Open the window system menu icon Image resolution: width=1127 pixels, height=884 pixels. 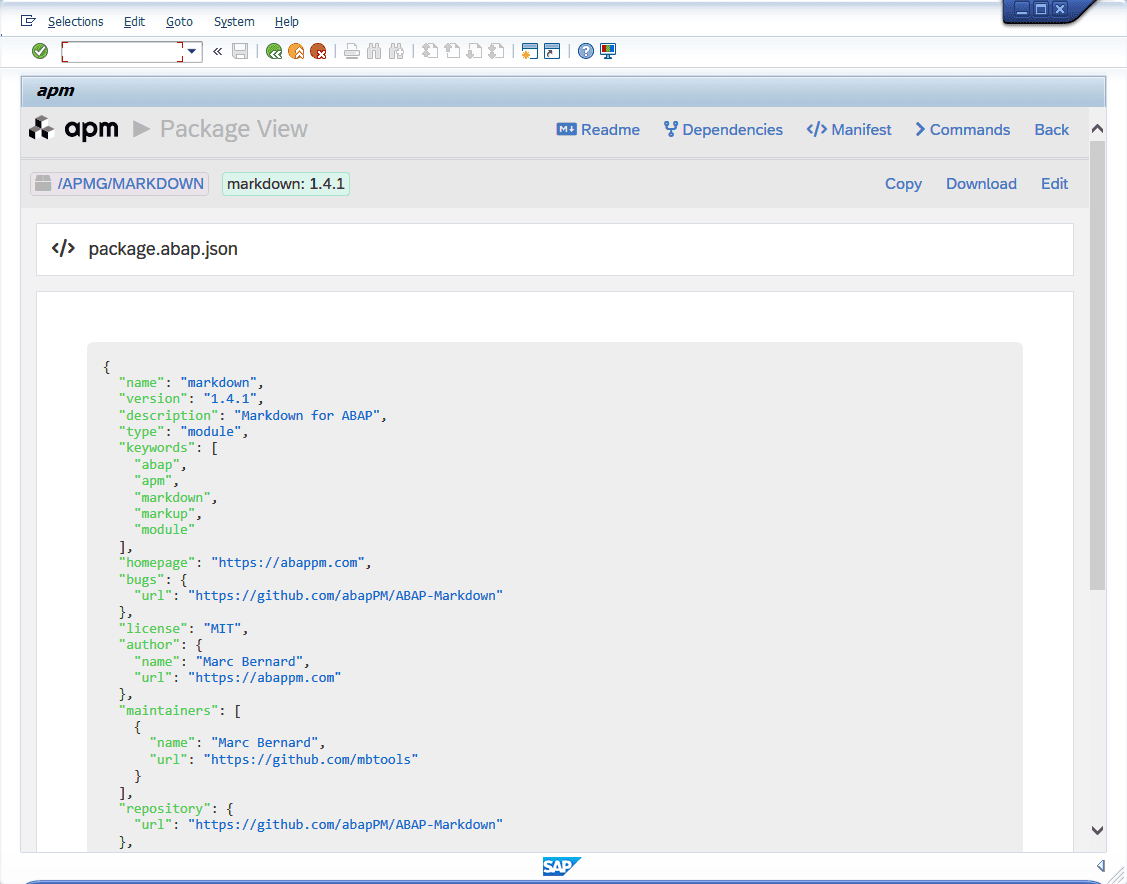click(28, 21)
